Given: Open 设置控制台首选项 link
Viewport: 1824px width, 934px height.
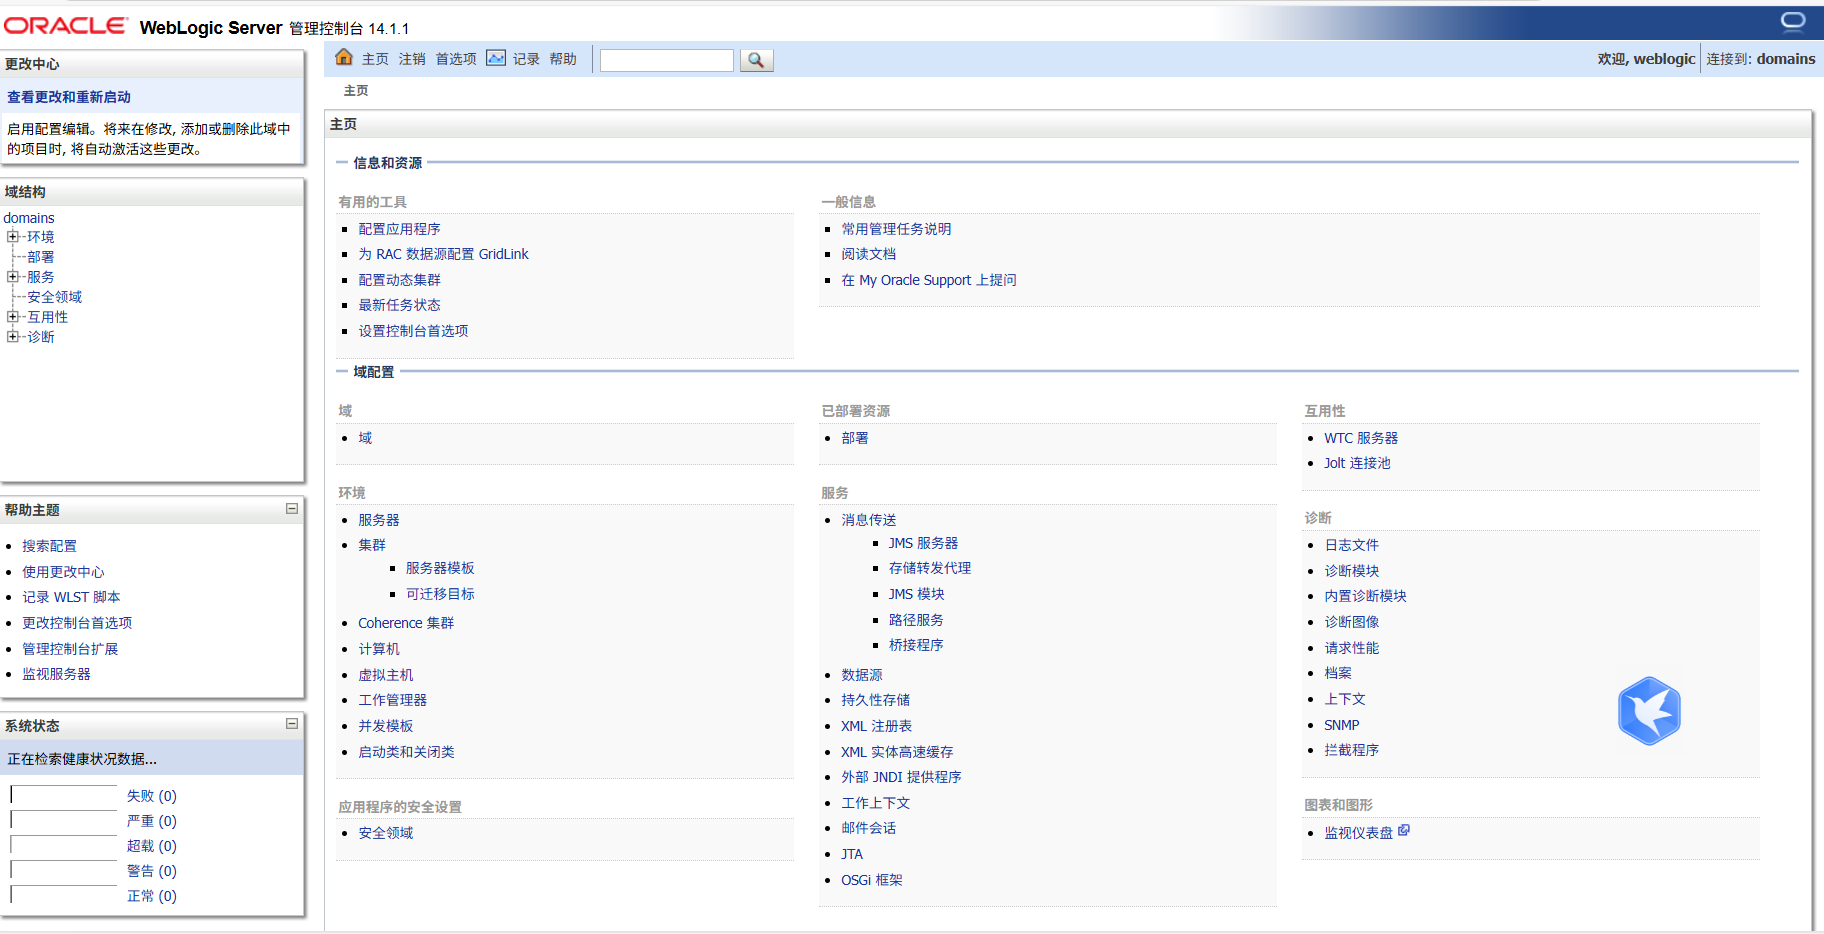Looking at the screenshot, I should click(414, 331).
